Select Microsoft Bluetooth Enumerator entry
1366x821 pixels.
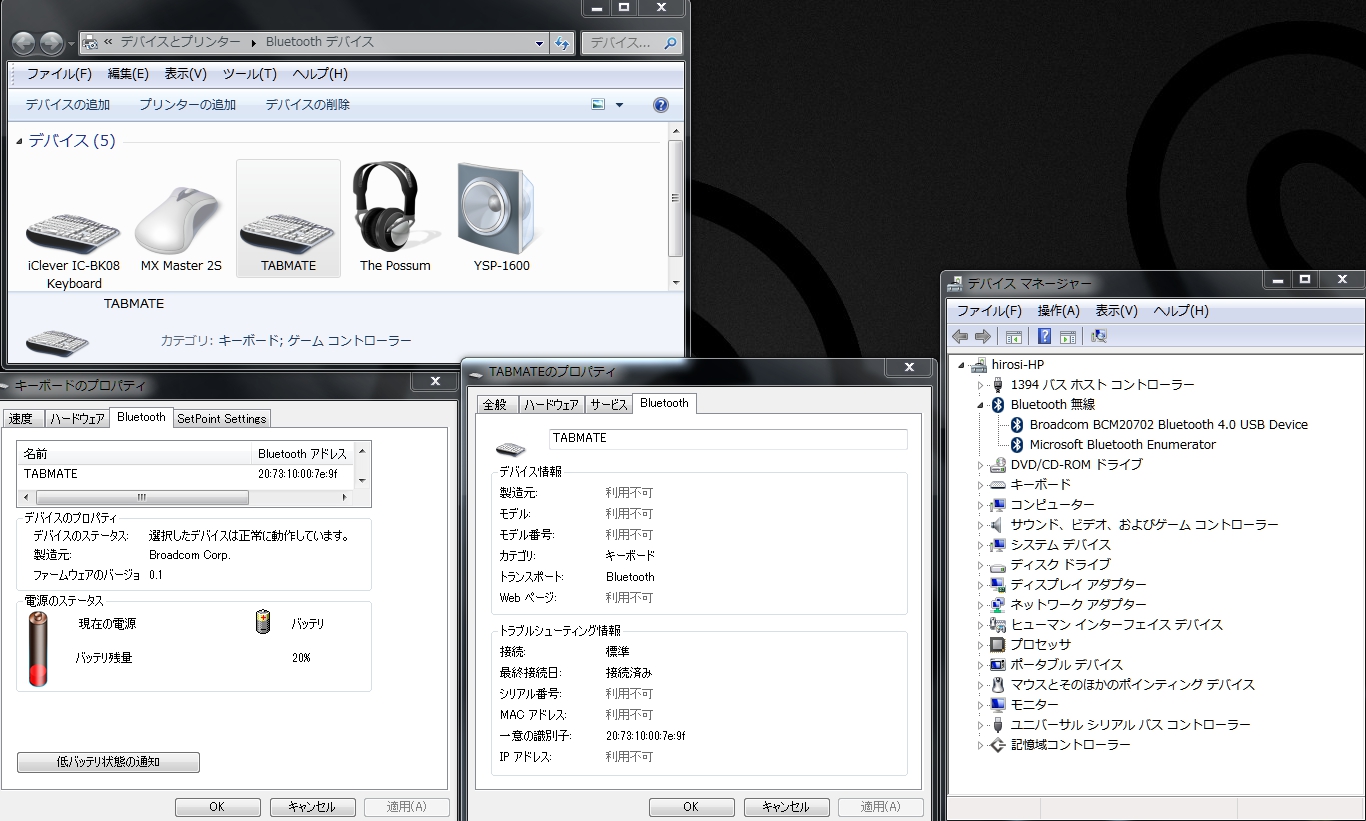pyautogui.click(x=1122, y=445)
